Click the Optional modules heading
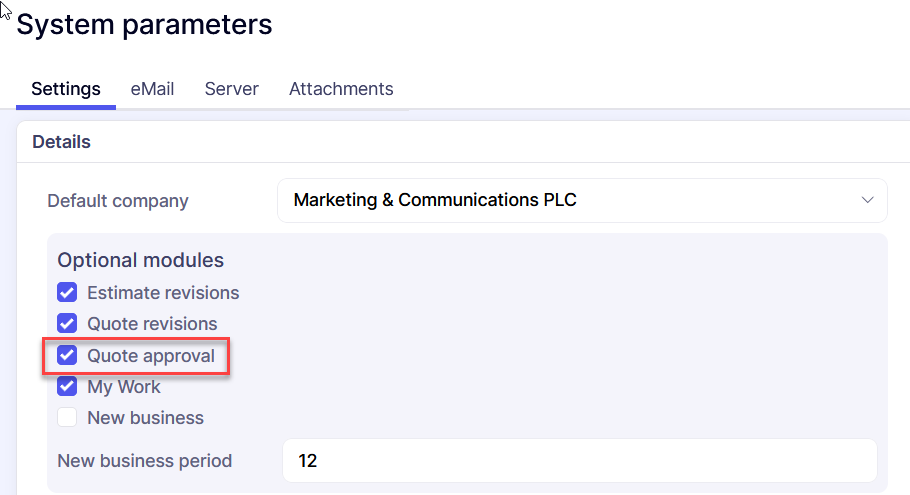The width and height of the screenshot is (910, 495). [140, 260]
